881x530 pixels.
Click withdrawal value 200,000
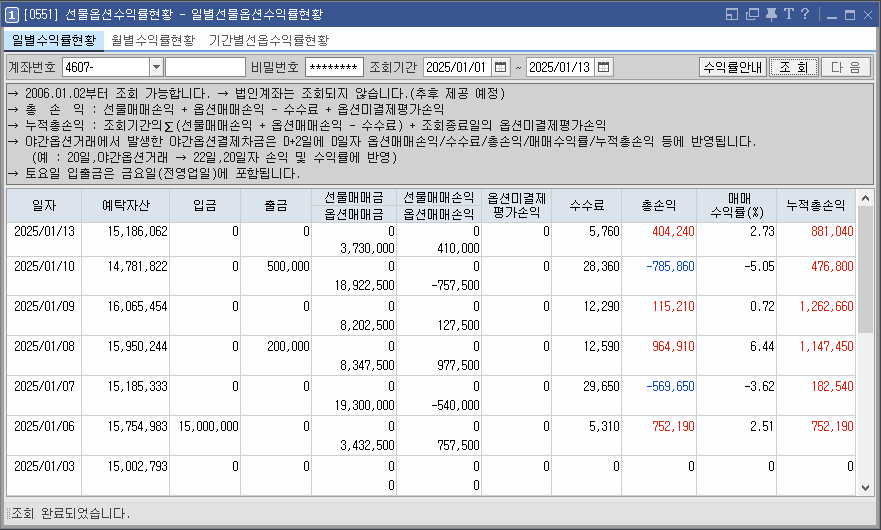point(288,346)
